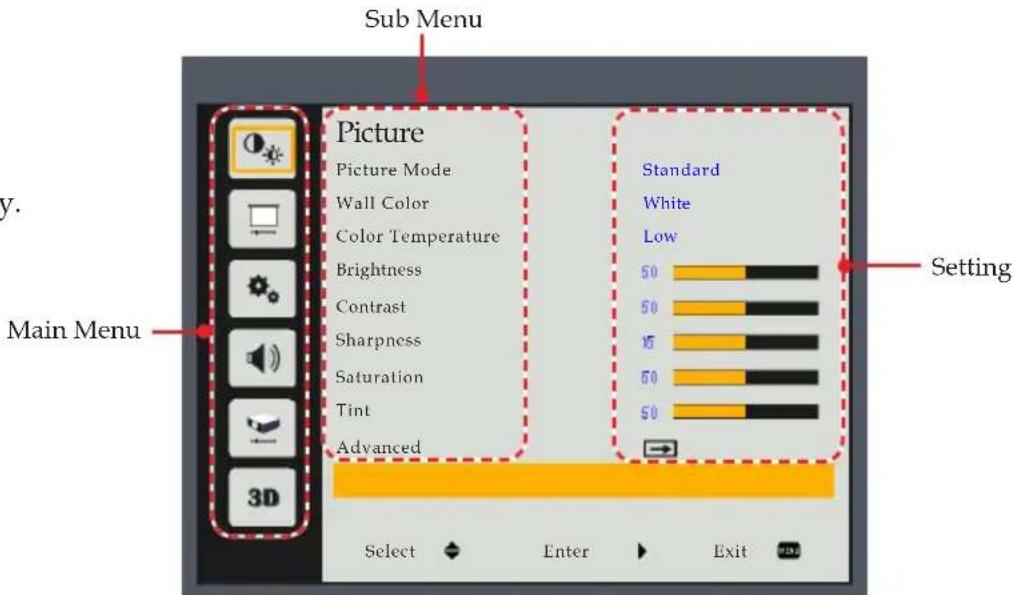
Task: Click the Picture heading text
Action: (x=380, y=133)
